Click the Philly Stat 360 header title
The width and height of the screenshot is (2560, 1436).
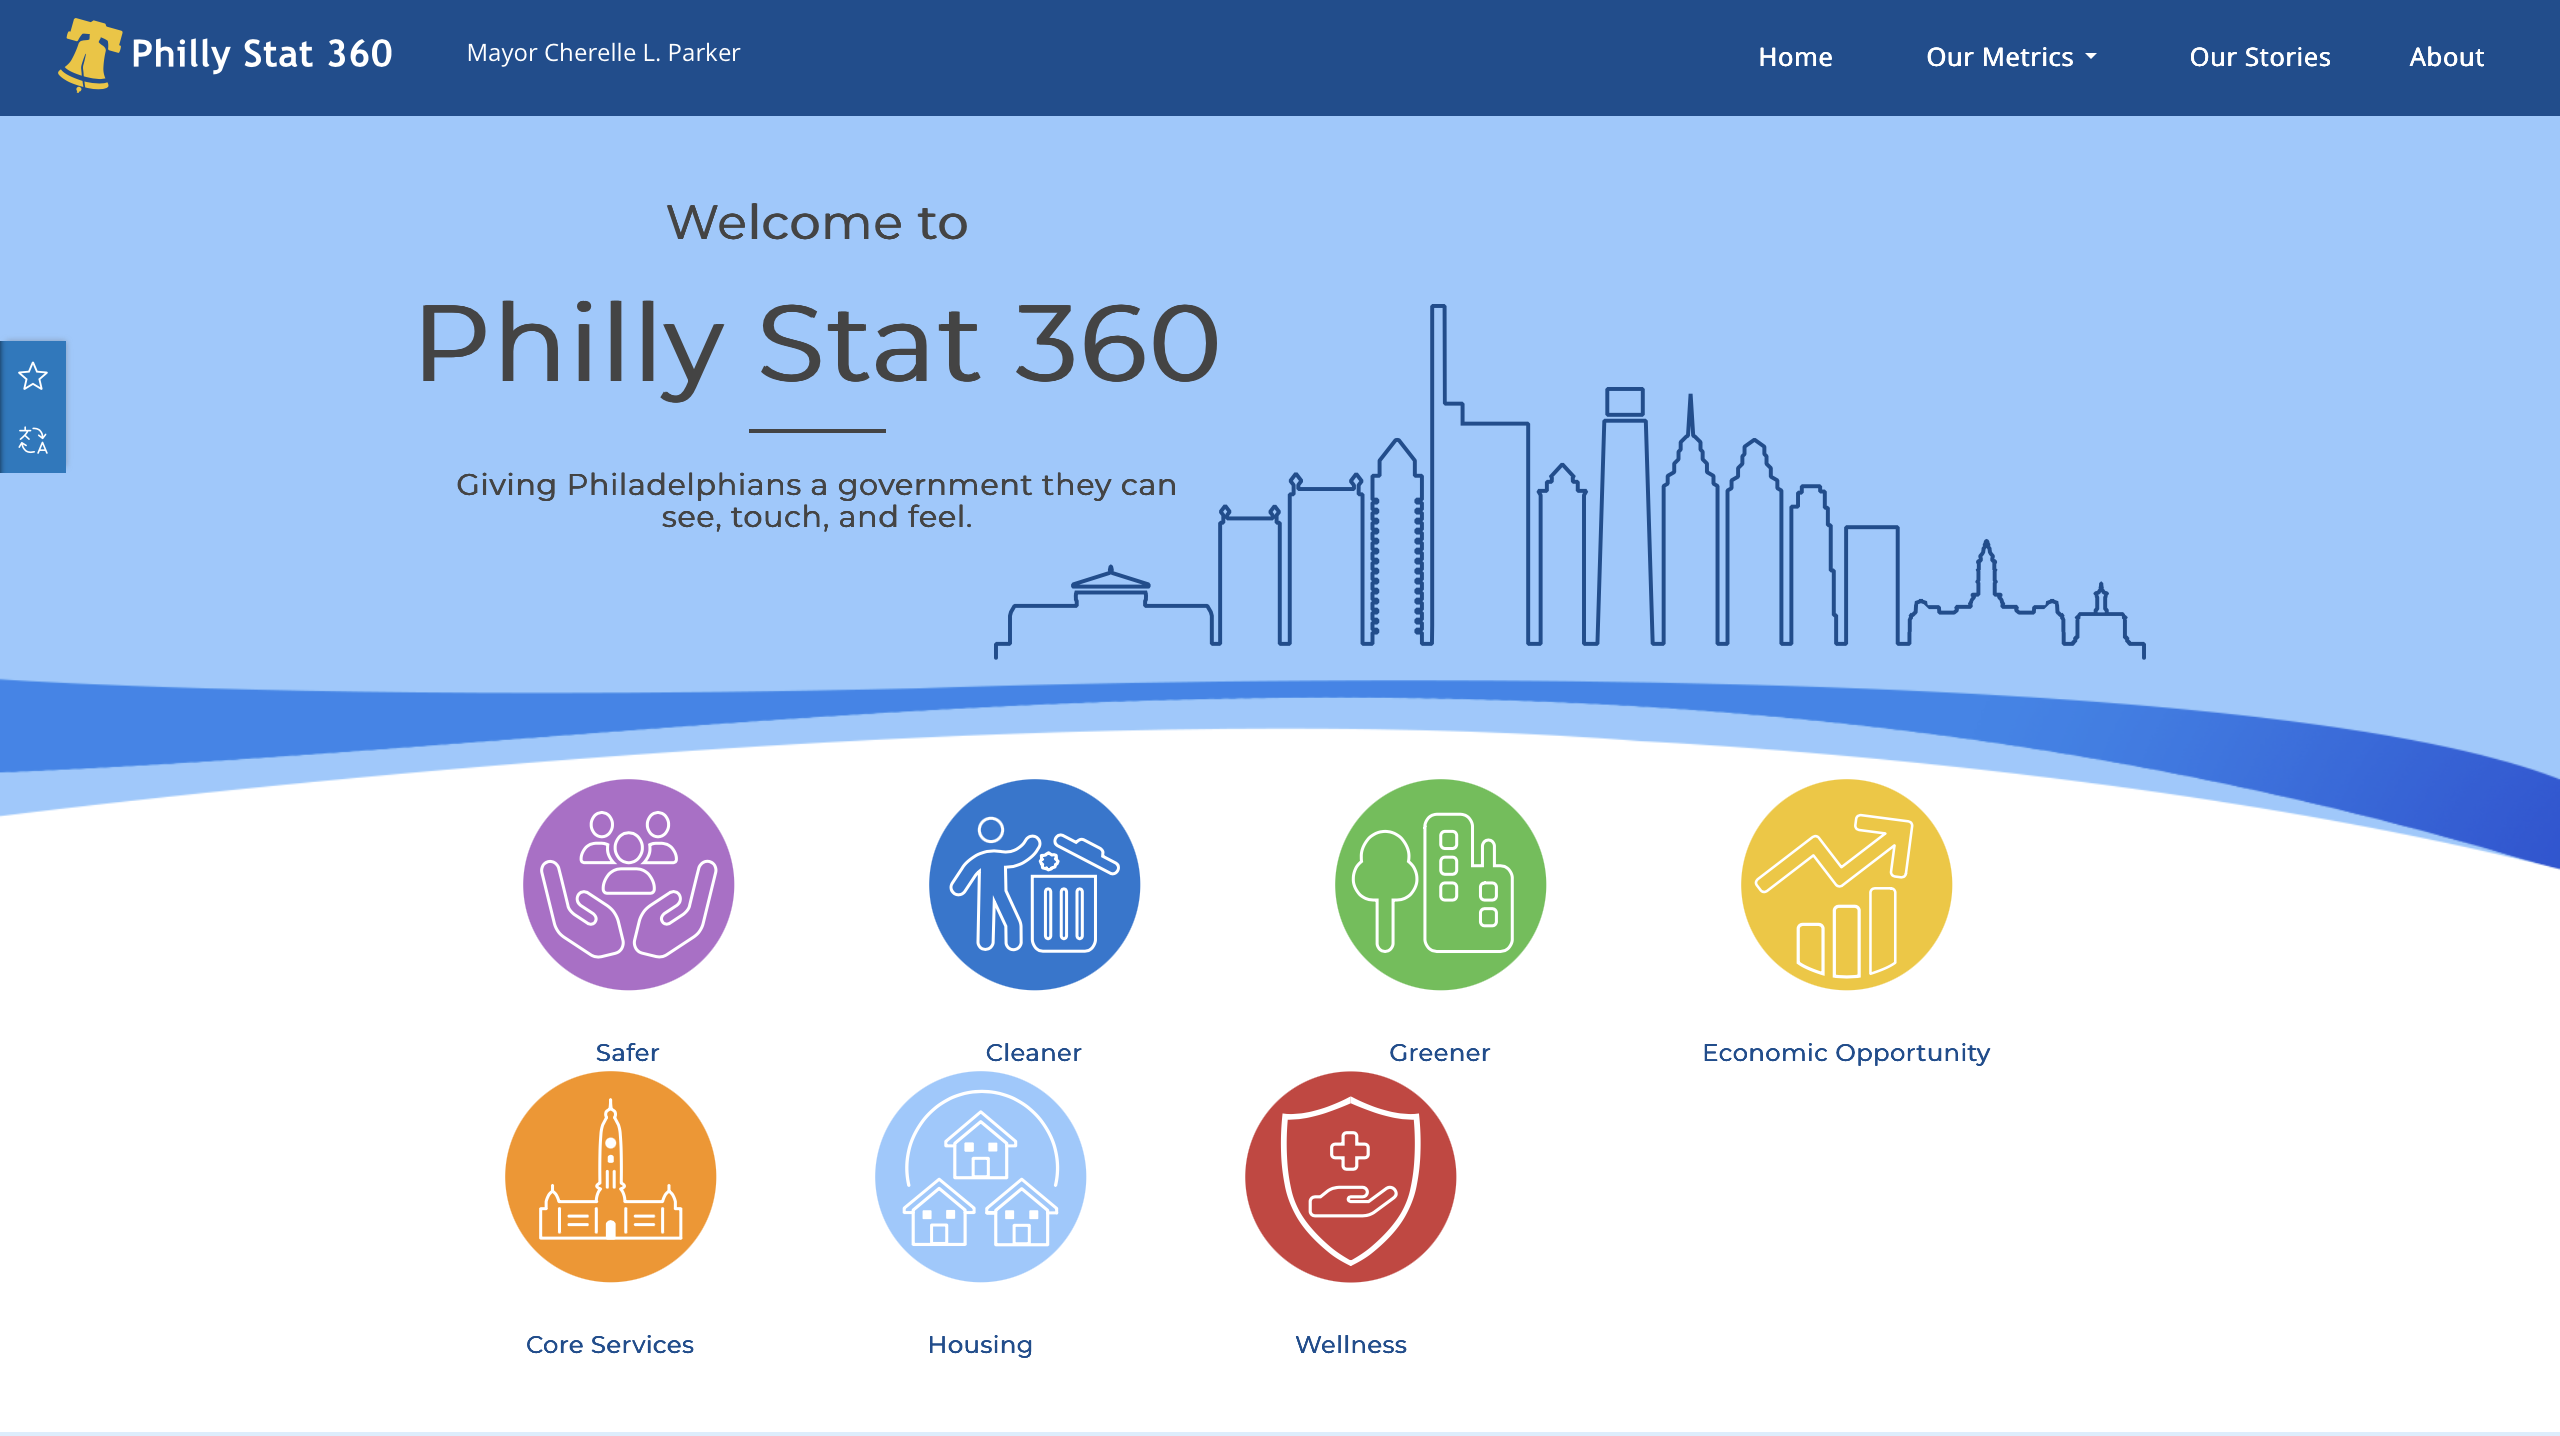(x=262, y=54)
